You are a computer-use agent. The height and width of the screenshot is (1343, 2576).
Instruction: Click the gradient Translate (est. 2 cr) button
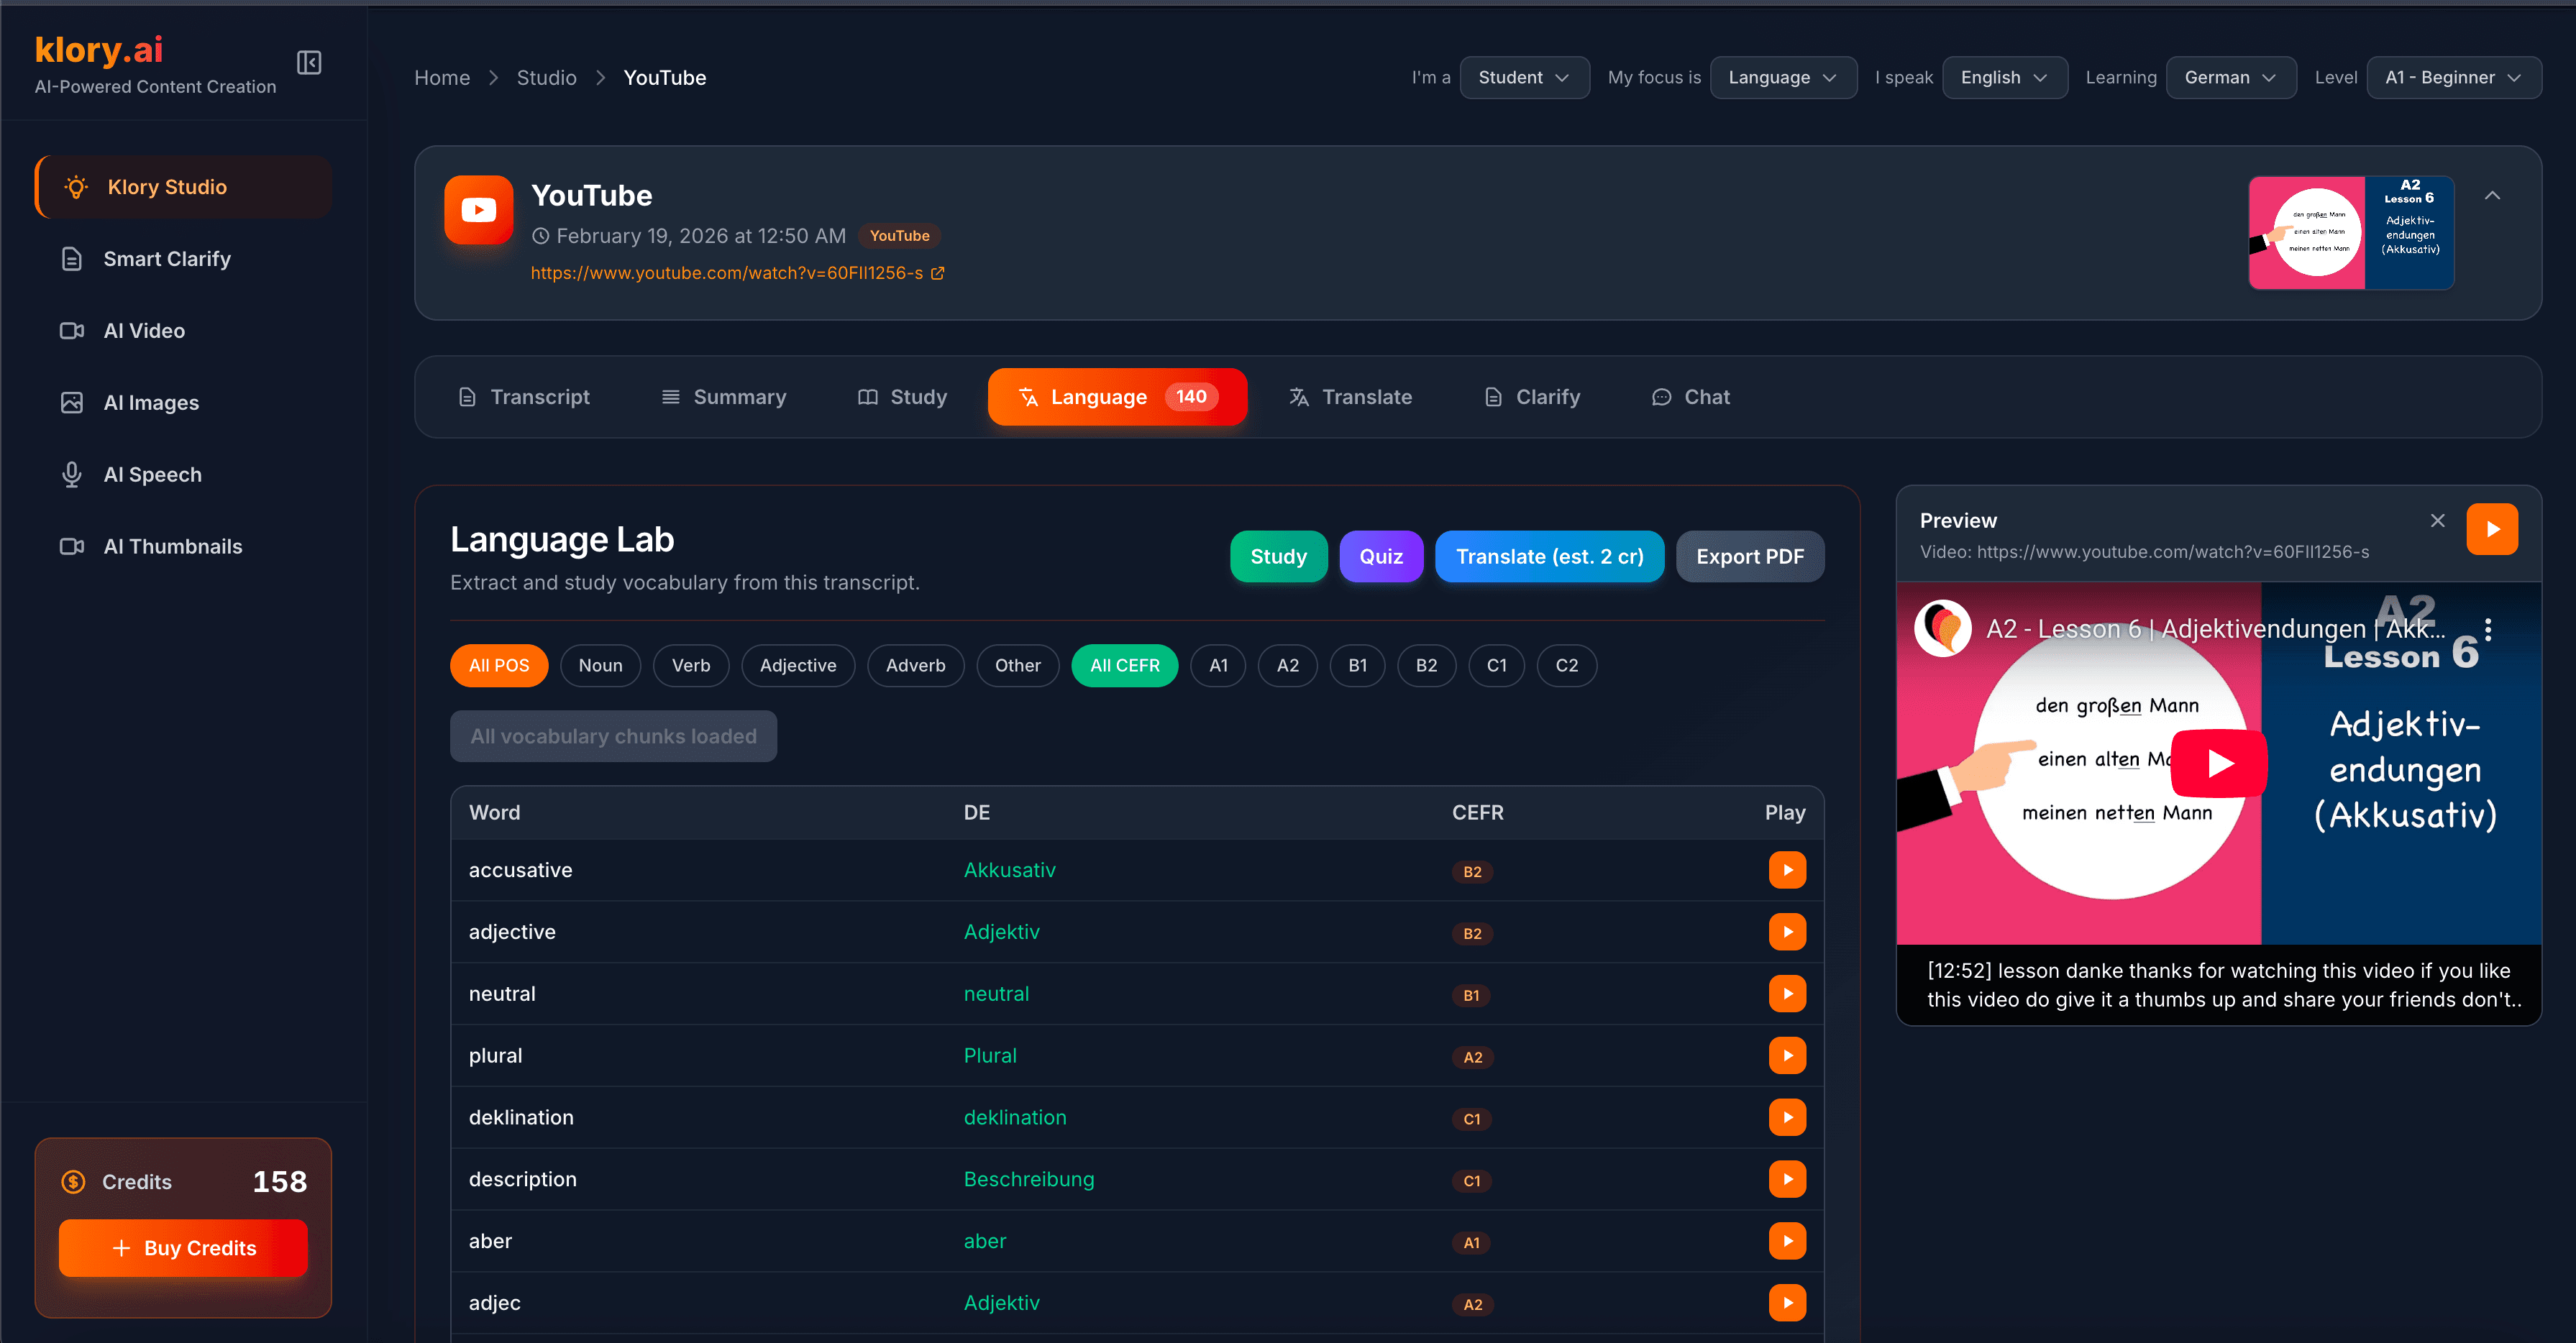point(1549,556)
